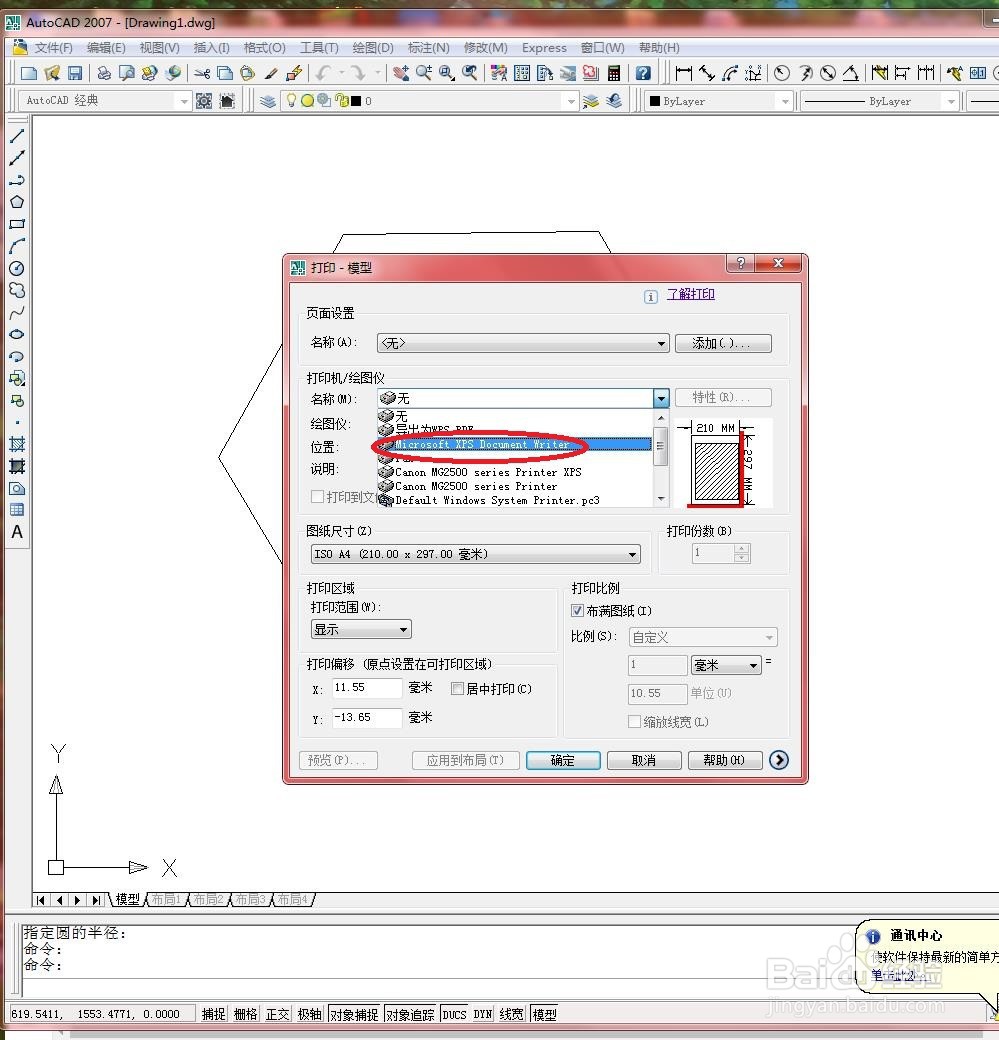This screenshot has height=1040, width=999.
Task: Click the 添加 button for page setup
Action: (x=723, y=343)
